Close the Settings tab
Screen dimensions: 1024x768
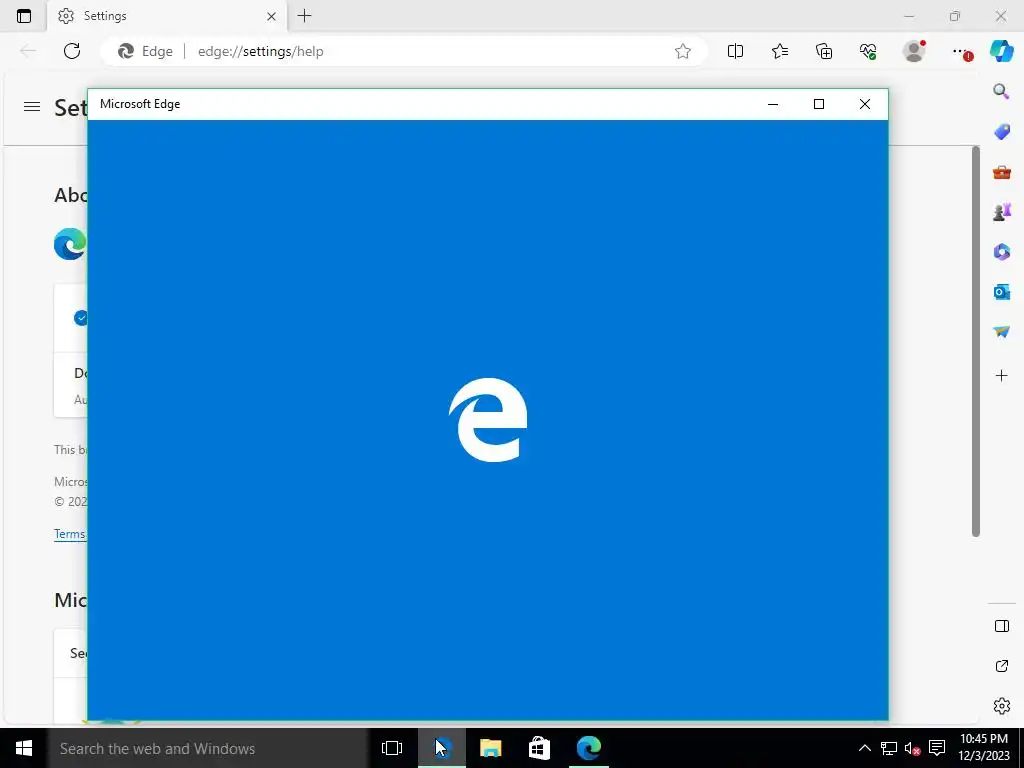[x=271, y=16]
